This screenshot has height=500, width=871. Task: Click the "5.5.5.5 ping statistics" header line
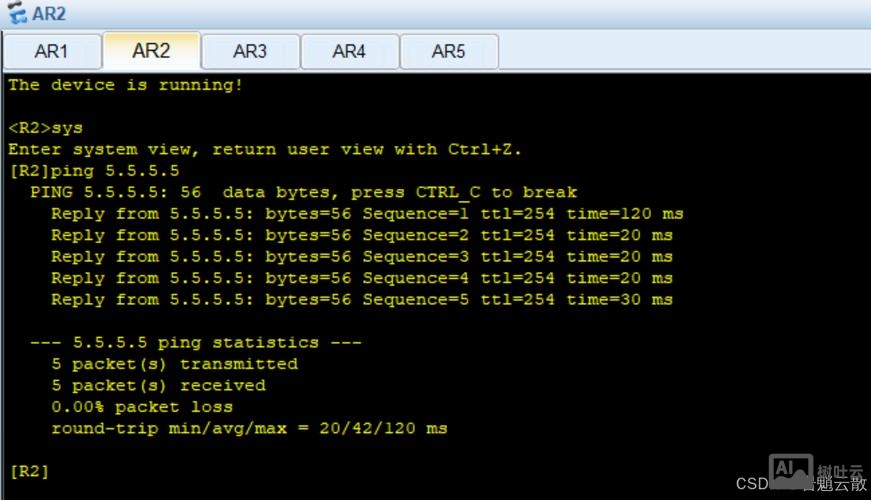[195, 343]
